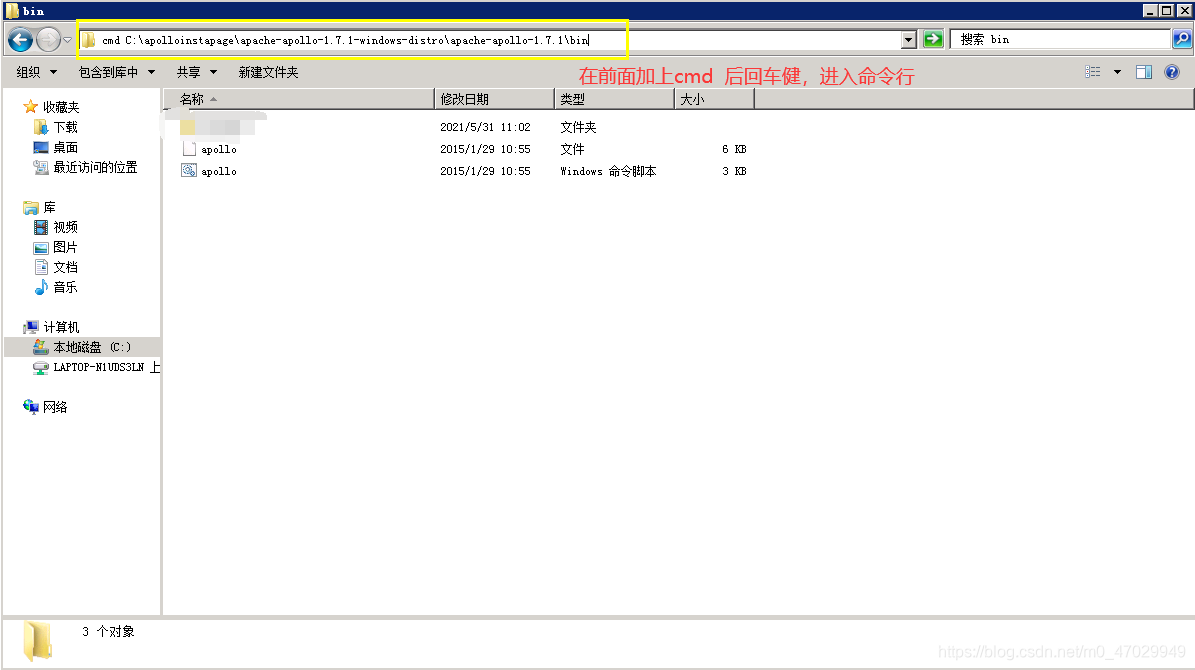Open 下载 in favorites
The width and height of the screenshot is (1195, 670).
pyautogui.click(x=66, y=127)
